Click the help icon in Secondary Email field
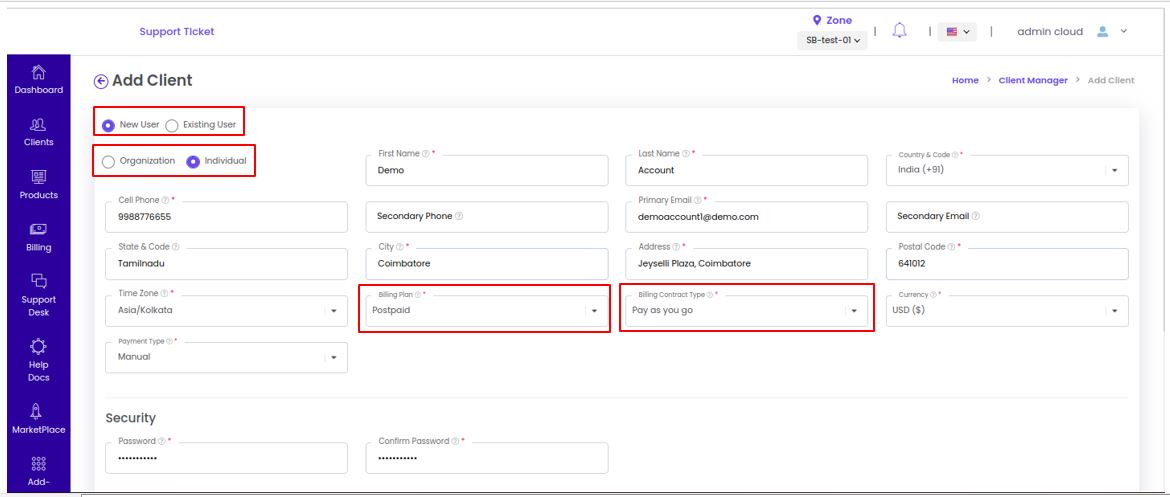 click(x=976, y=216)
